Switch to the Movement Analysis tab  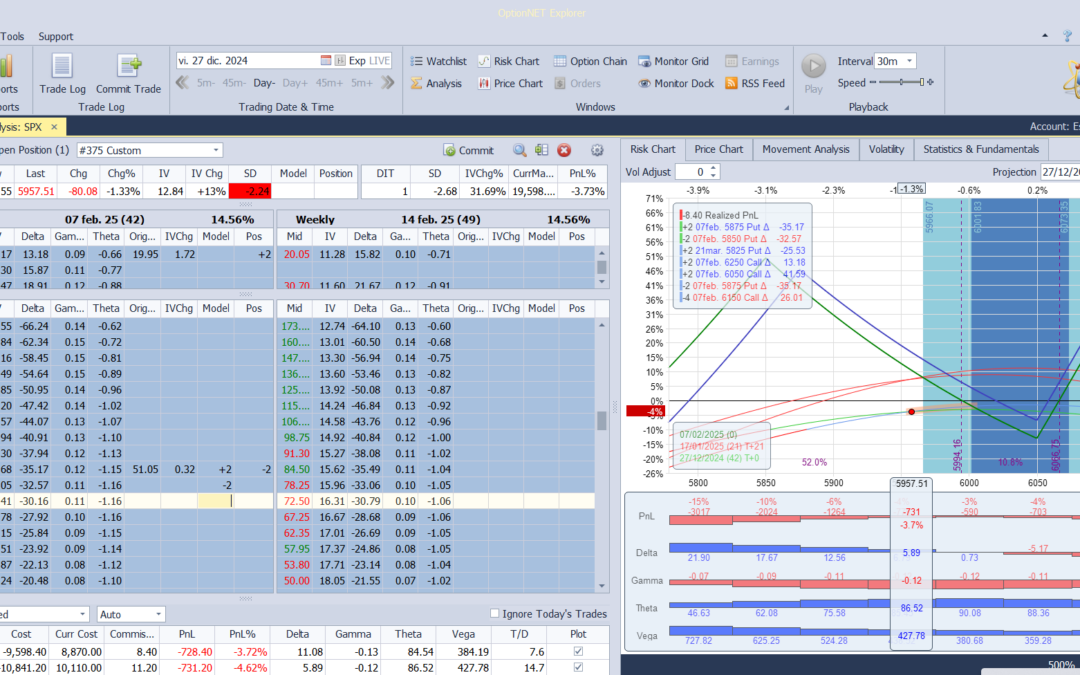click(x=805, y=149)
